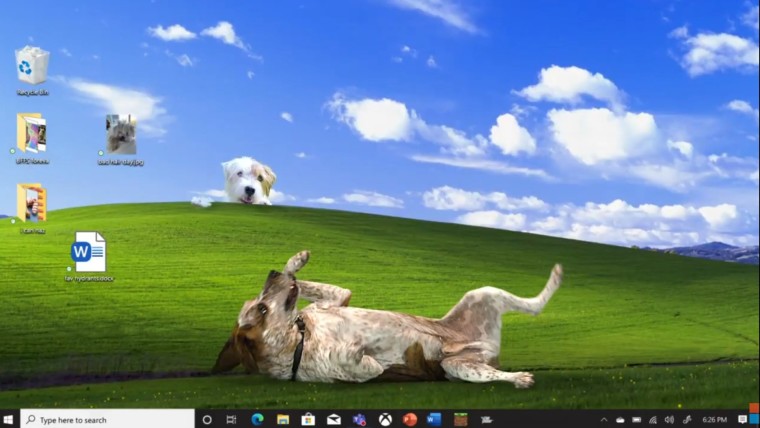The height and width of the screenshot is (428, 760).
Task: Select the BFFS forever folder
Action: click(x=32, y=138)
